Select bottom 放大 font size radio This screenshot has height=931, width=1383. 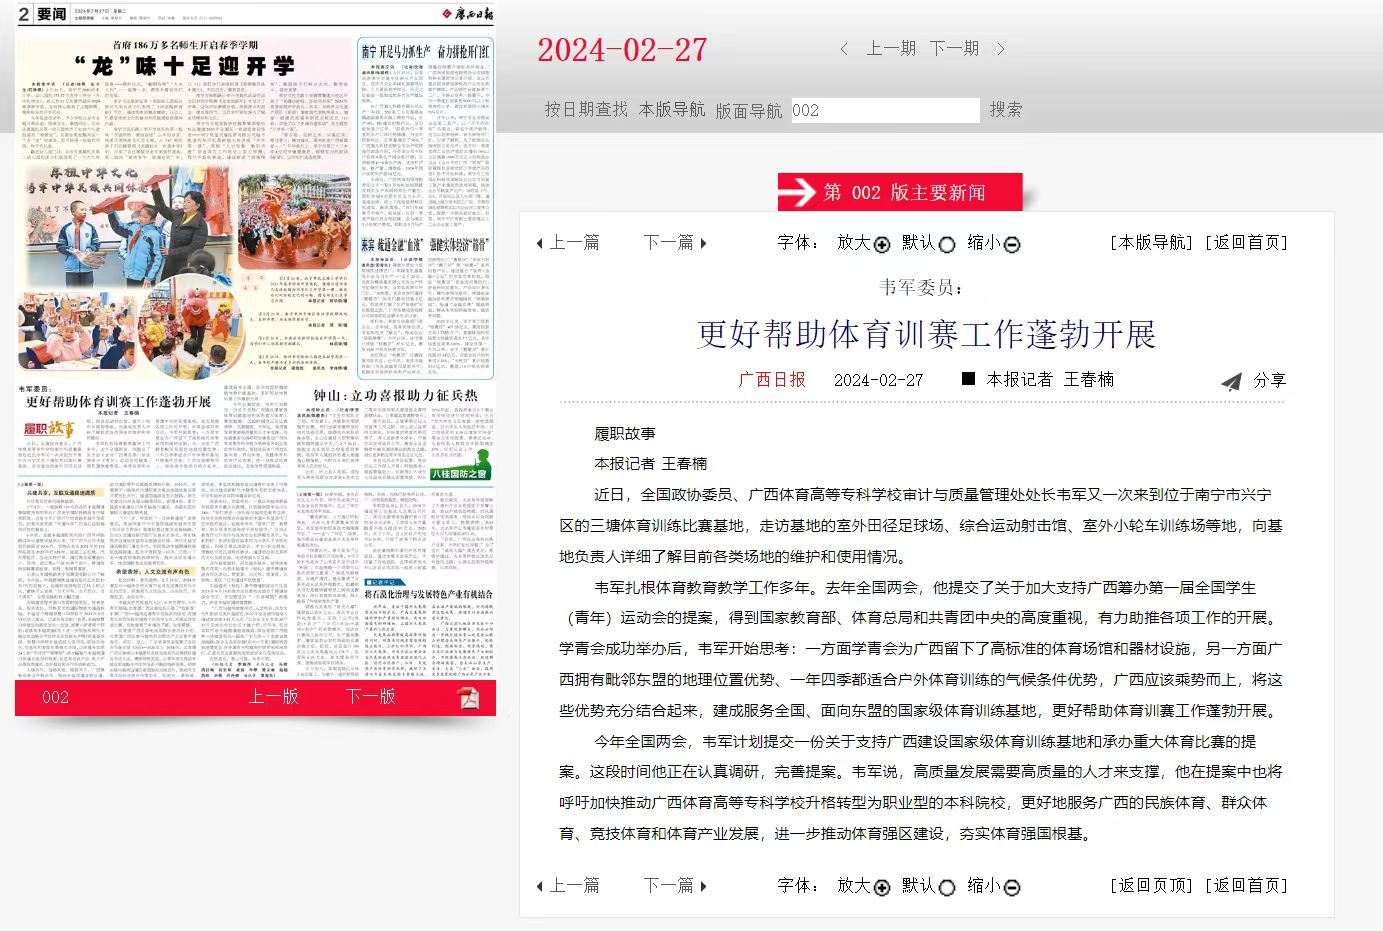click(x=882, y=888)
